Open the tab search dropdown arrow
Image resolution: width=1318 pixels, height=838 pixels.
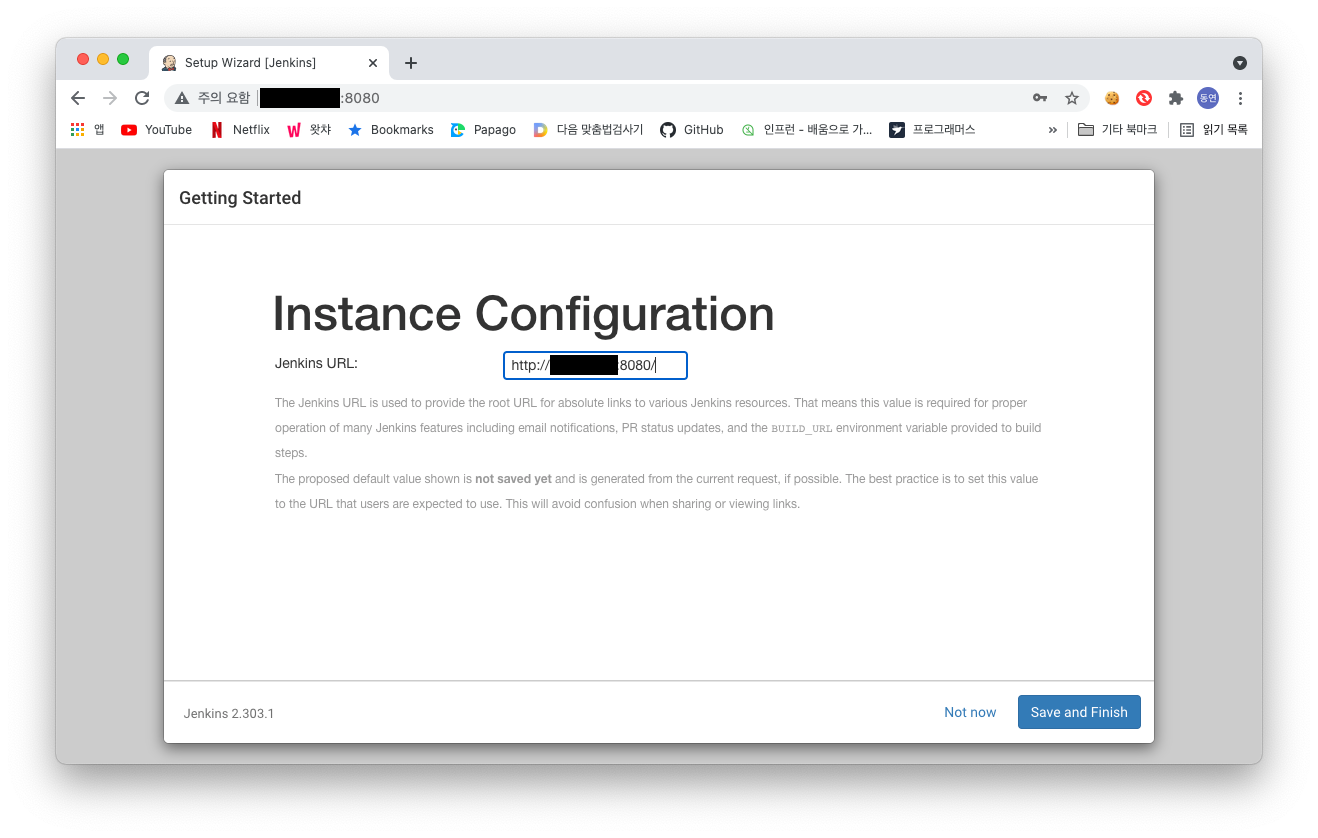click(1240, 63)
